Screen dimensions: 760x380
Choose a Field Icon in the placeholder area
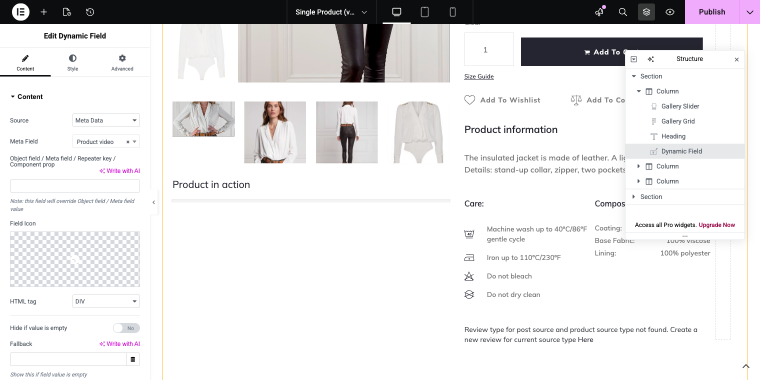tap(75, 259)
